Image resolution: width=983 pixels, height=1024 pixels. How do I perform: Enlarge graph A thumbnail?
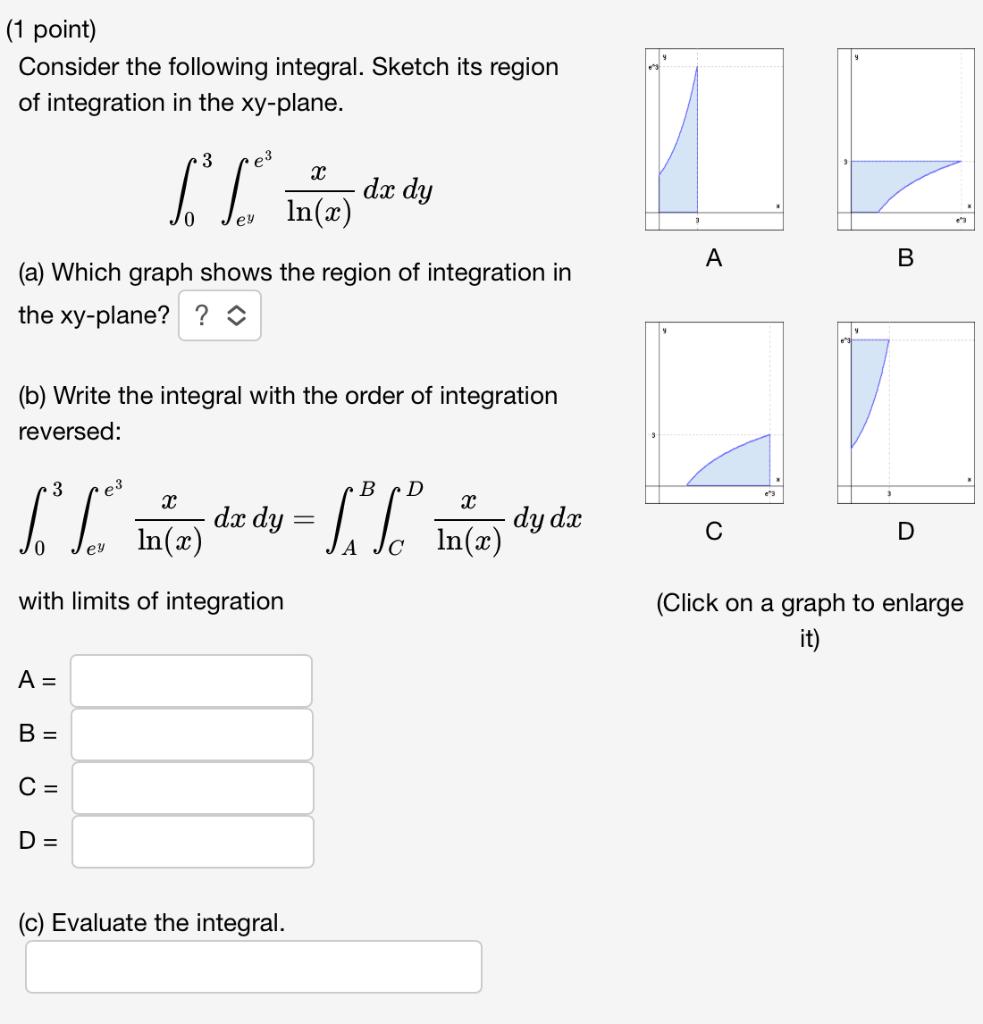tap(713, 135)
